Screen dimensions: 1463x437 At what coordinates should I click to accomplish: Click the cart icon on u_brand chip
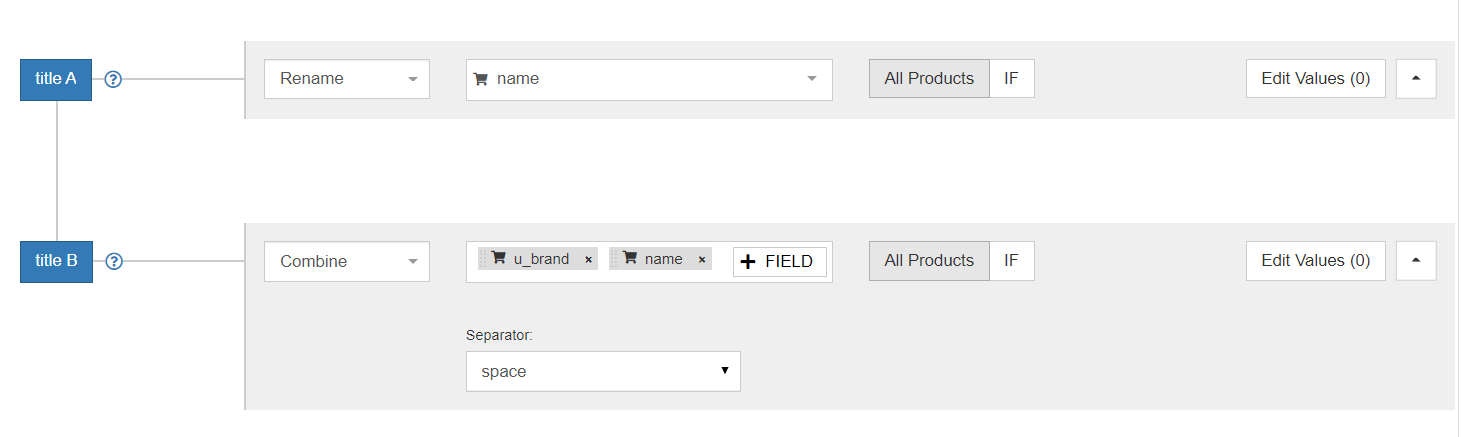[x=498, y=258]
